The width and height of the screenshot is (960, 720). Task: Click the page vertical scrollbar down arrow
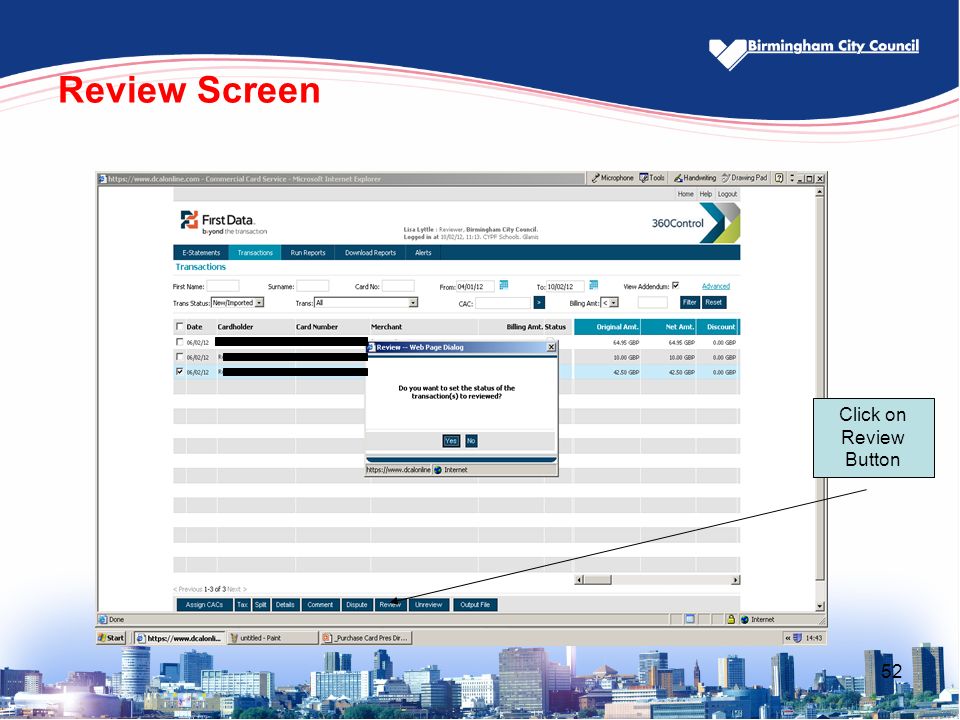click(820, 606)
